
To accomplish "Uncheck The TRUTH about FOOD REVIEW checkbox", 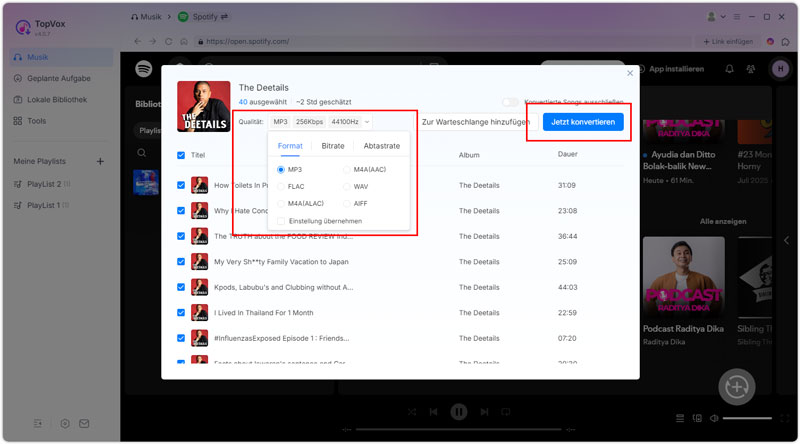I will click(181, 236).
